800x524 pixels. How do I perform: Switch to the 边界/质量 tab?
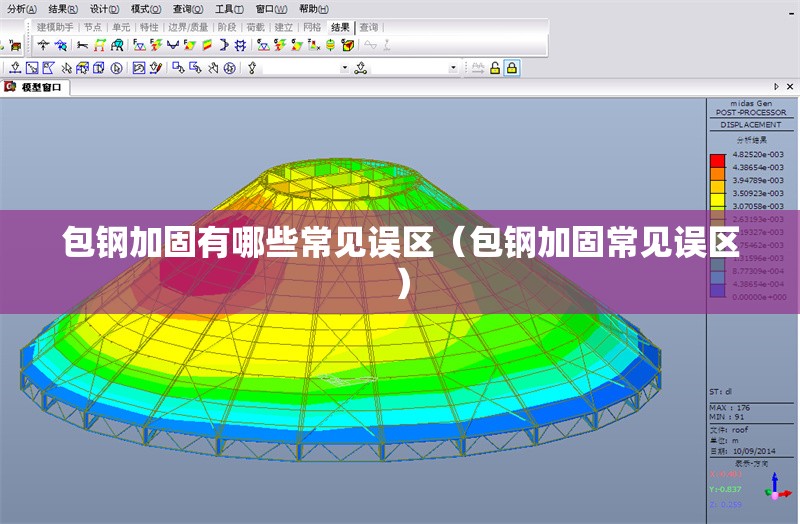pos(188,27)
